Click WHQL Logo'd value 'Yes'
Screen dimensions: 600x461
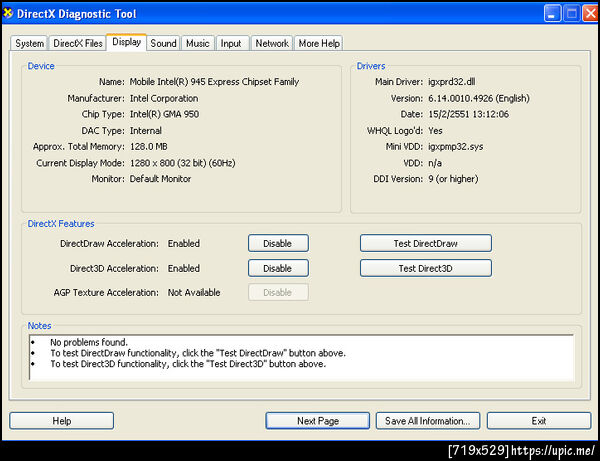(x=435, y=130)
